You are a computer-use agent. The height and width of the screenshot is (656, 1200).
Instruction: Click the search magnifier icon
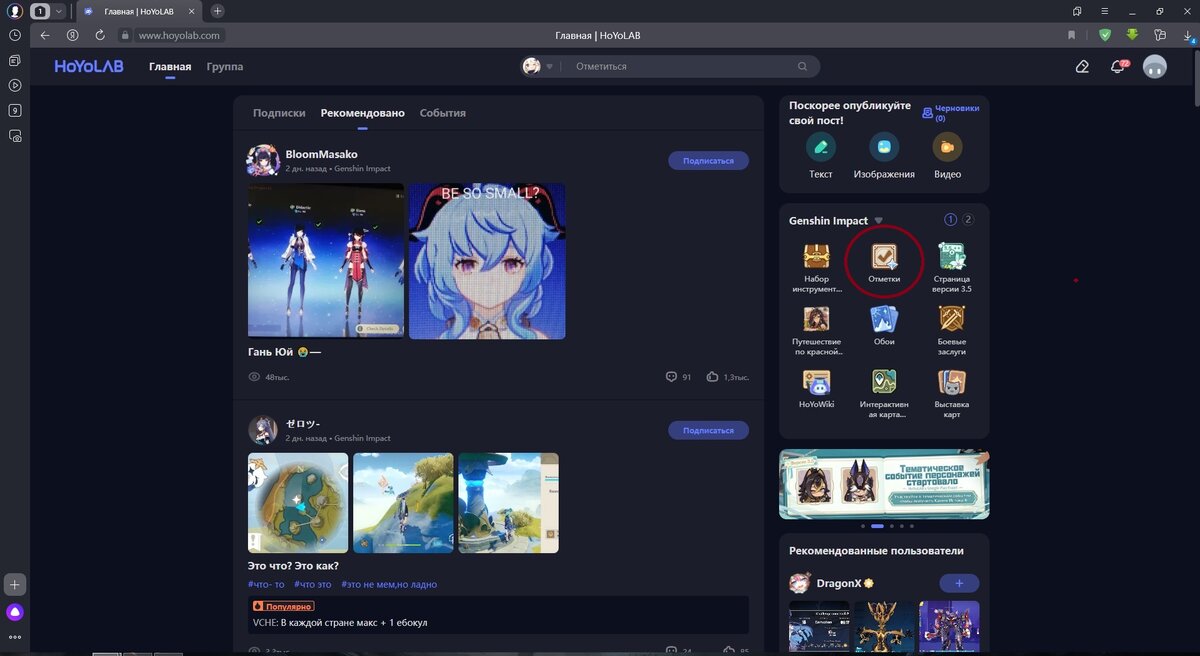tap(802, 66)
